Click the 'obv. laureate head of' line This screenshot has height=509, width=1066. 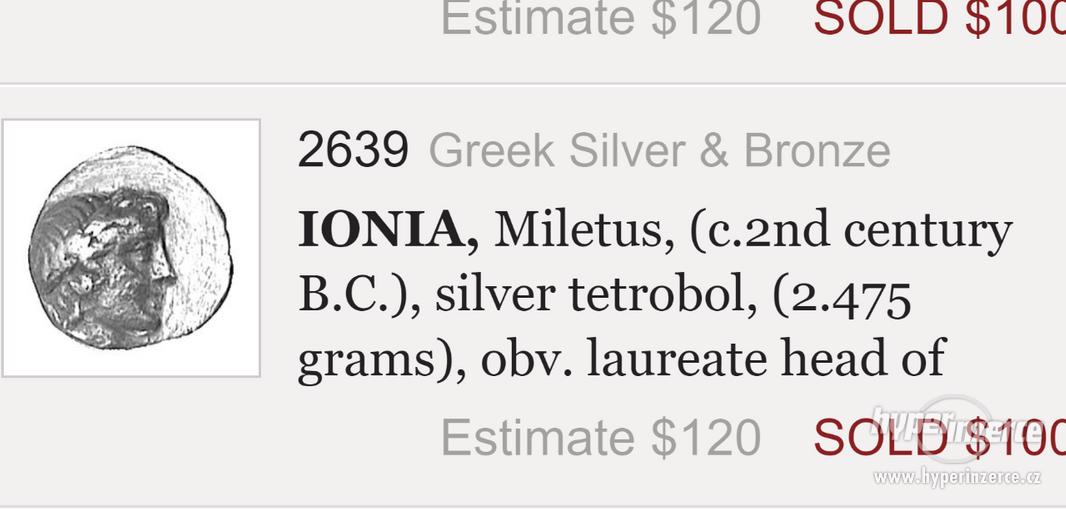pos(713,359)
